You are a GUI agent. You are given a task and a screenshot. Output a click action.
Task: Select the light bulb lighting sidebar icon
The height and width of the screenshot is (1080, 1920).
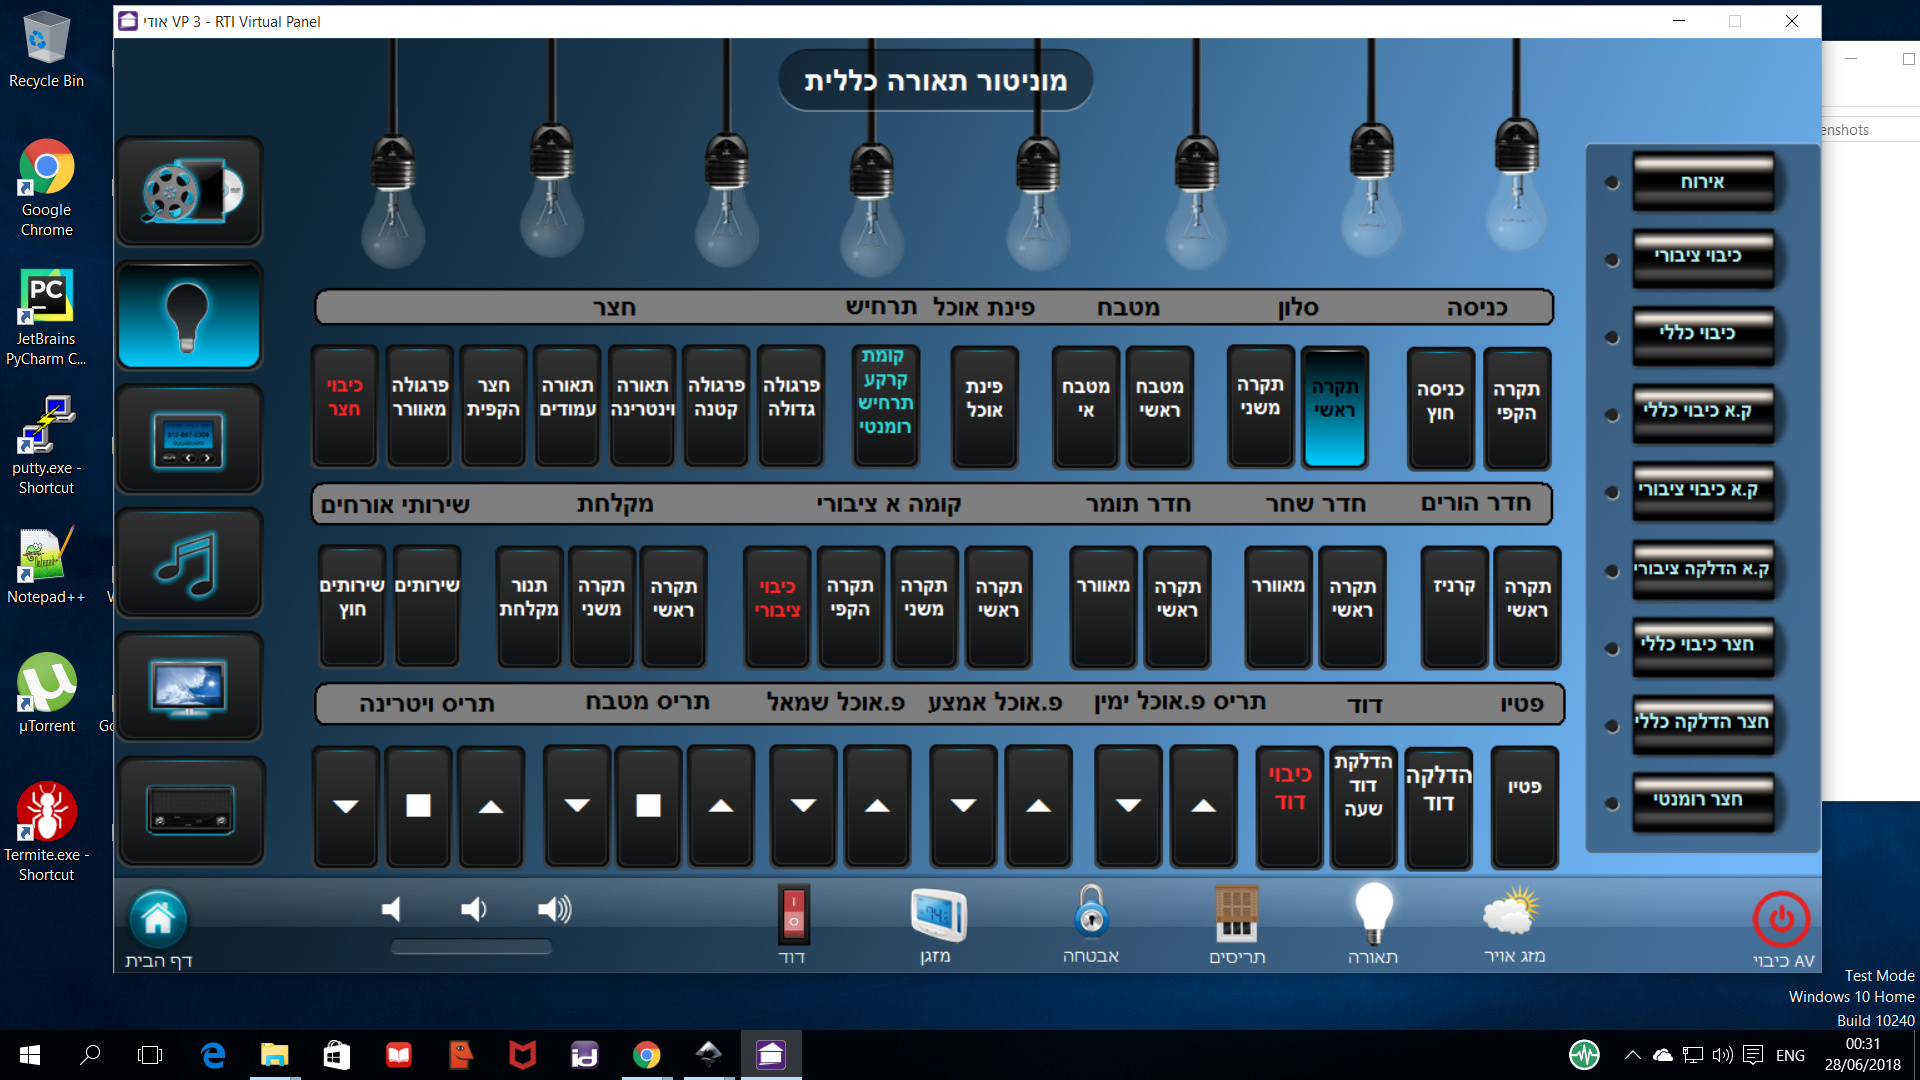(x=190, y=316)
